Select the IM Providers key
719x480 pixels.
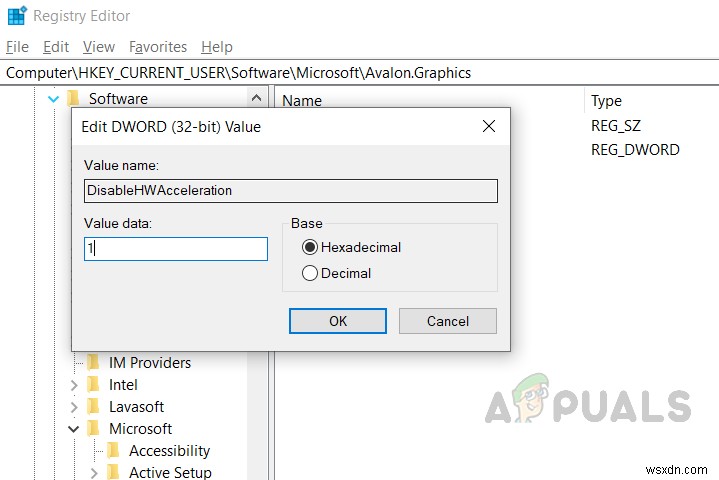point(149,363)
